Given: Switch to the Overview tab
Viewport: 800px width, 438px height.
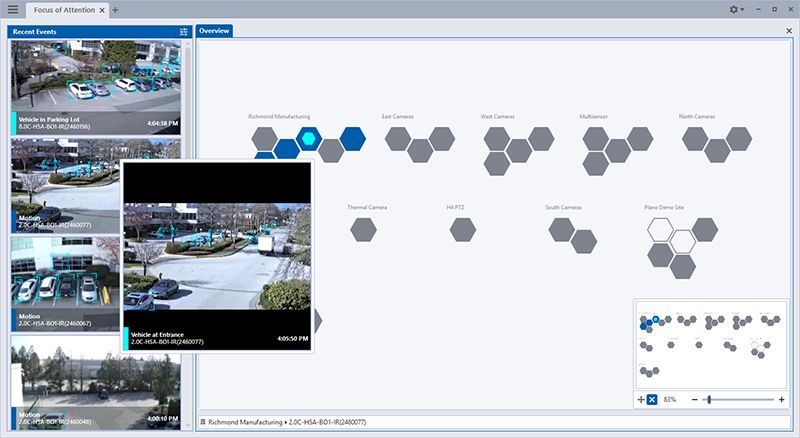Looking at the screenshot, I should (x=214, y=31).
